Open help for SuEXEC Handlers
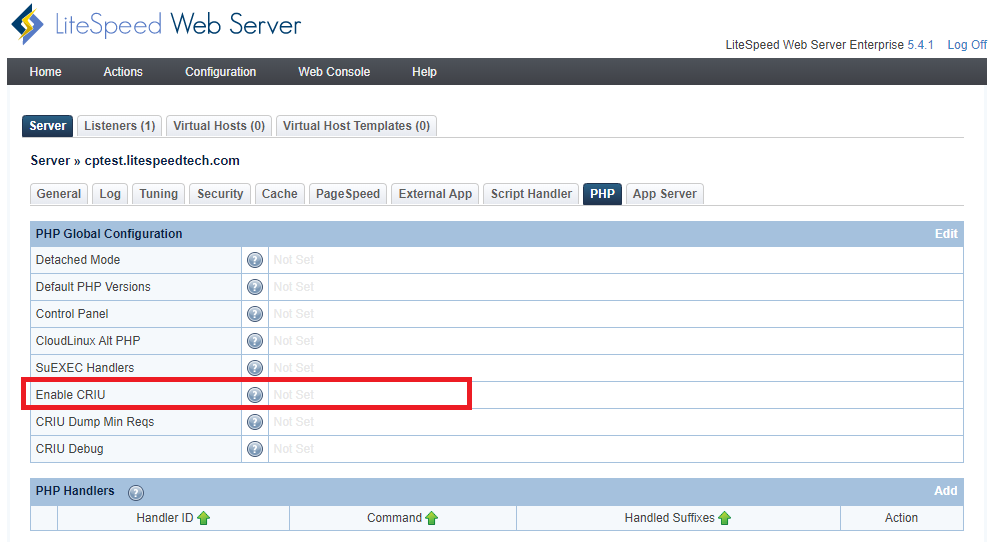Screen dimensions: 1003x542 [255, 368]
